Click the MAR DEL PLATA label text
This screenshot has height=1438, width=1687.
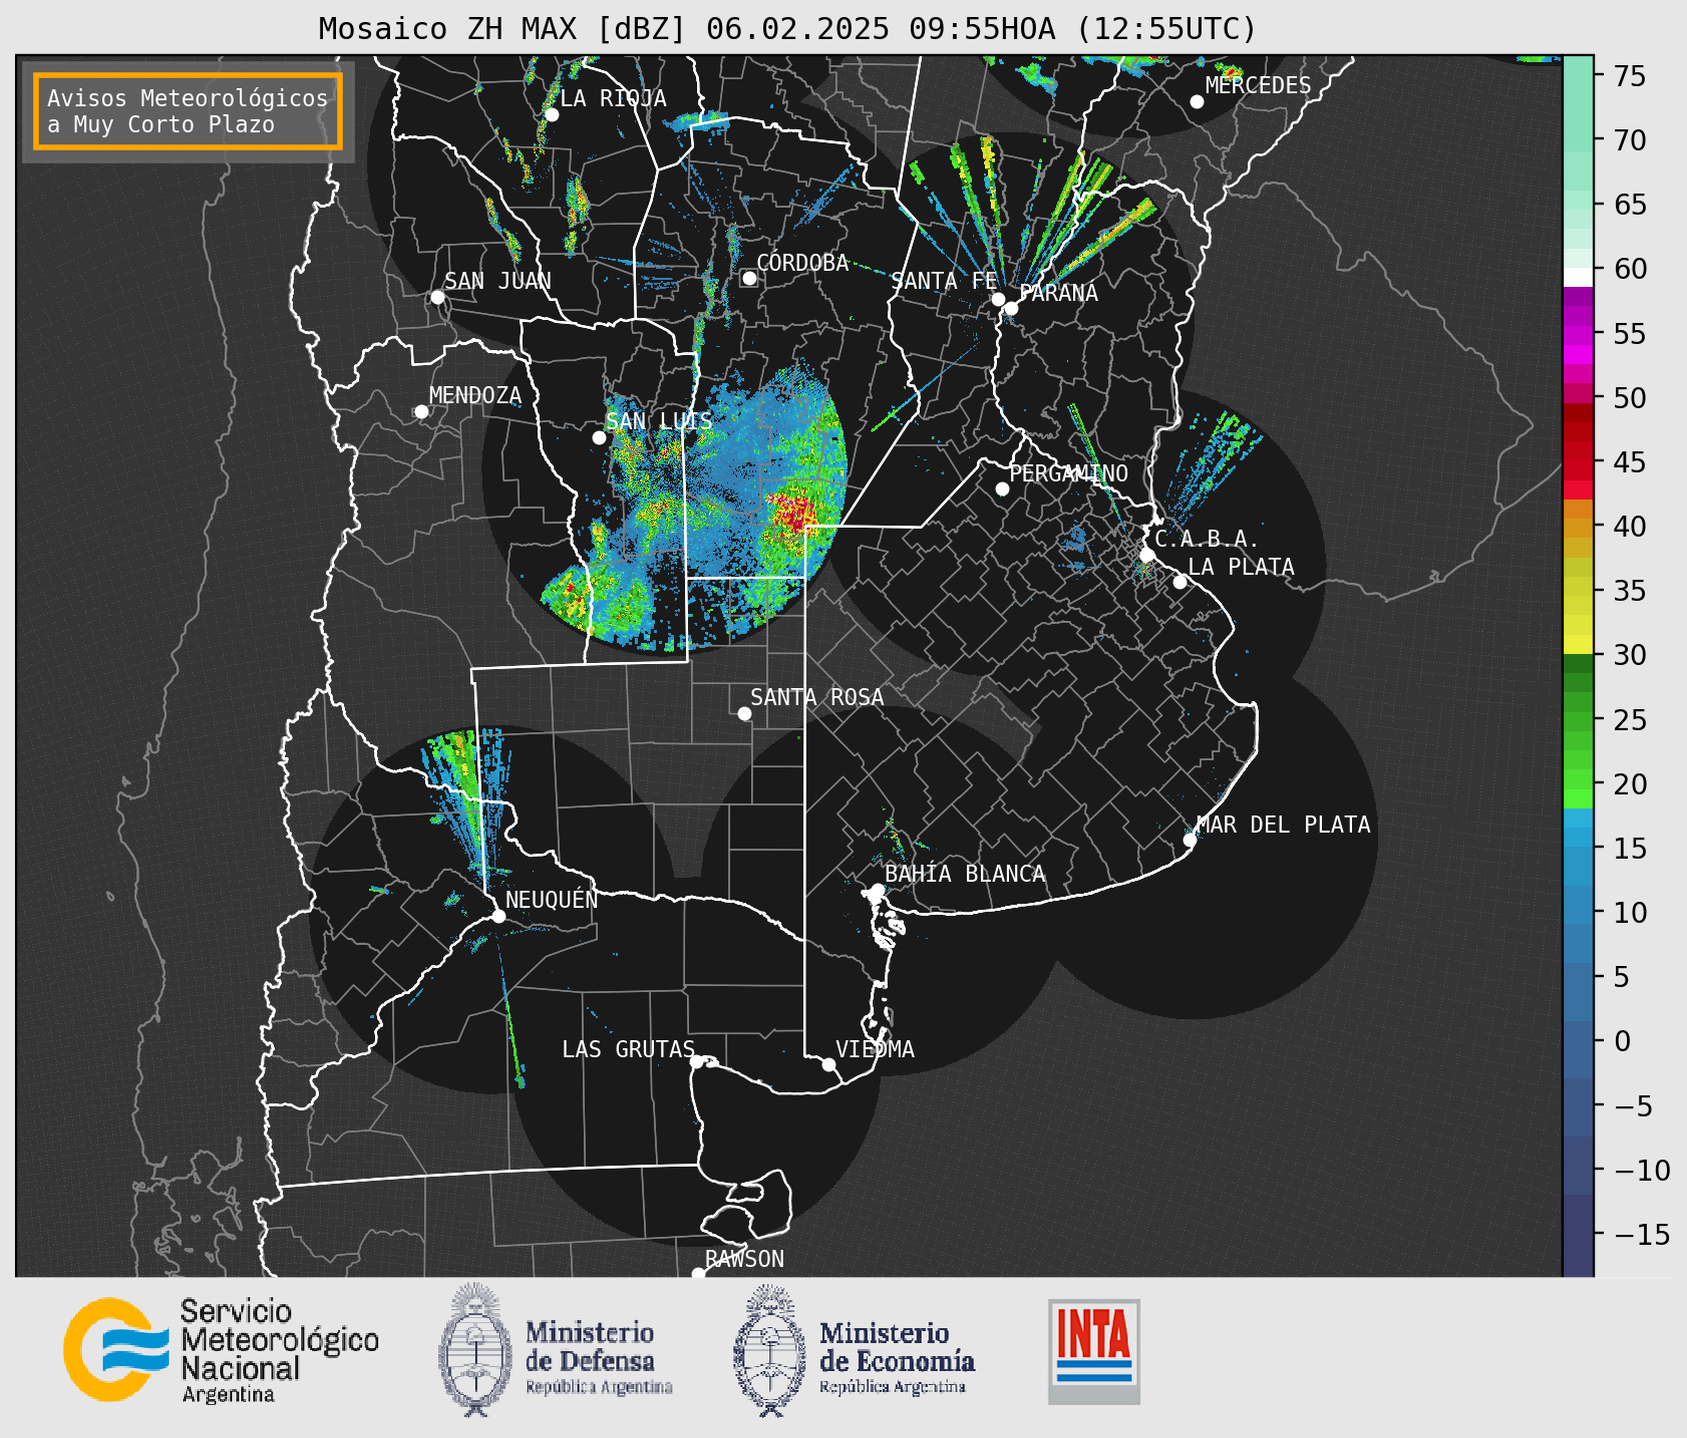1283,825
